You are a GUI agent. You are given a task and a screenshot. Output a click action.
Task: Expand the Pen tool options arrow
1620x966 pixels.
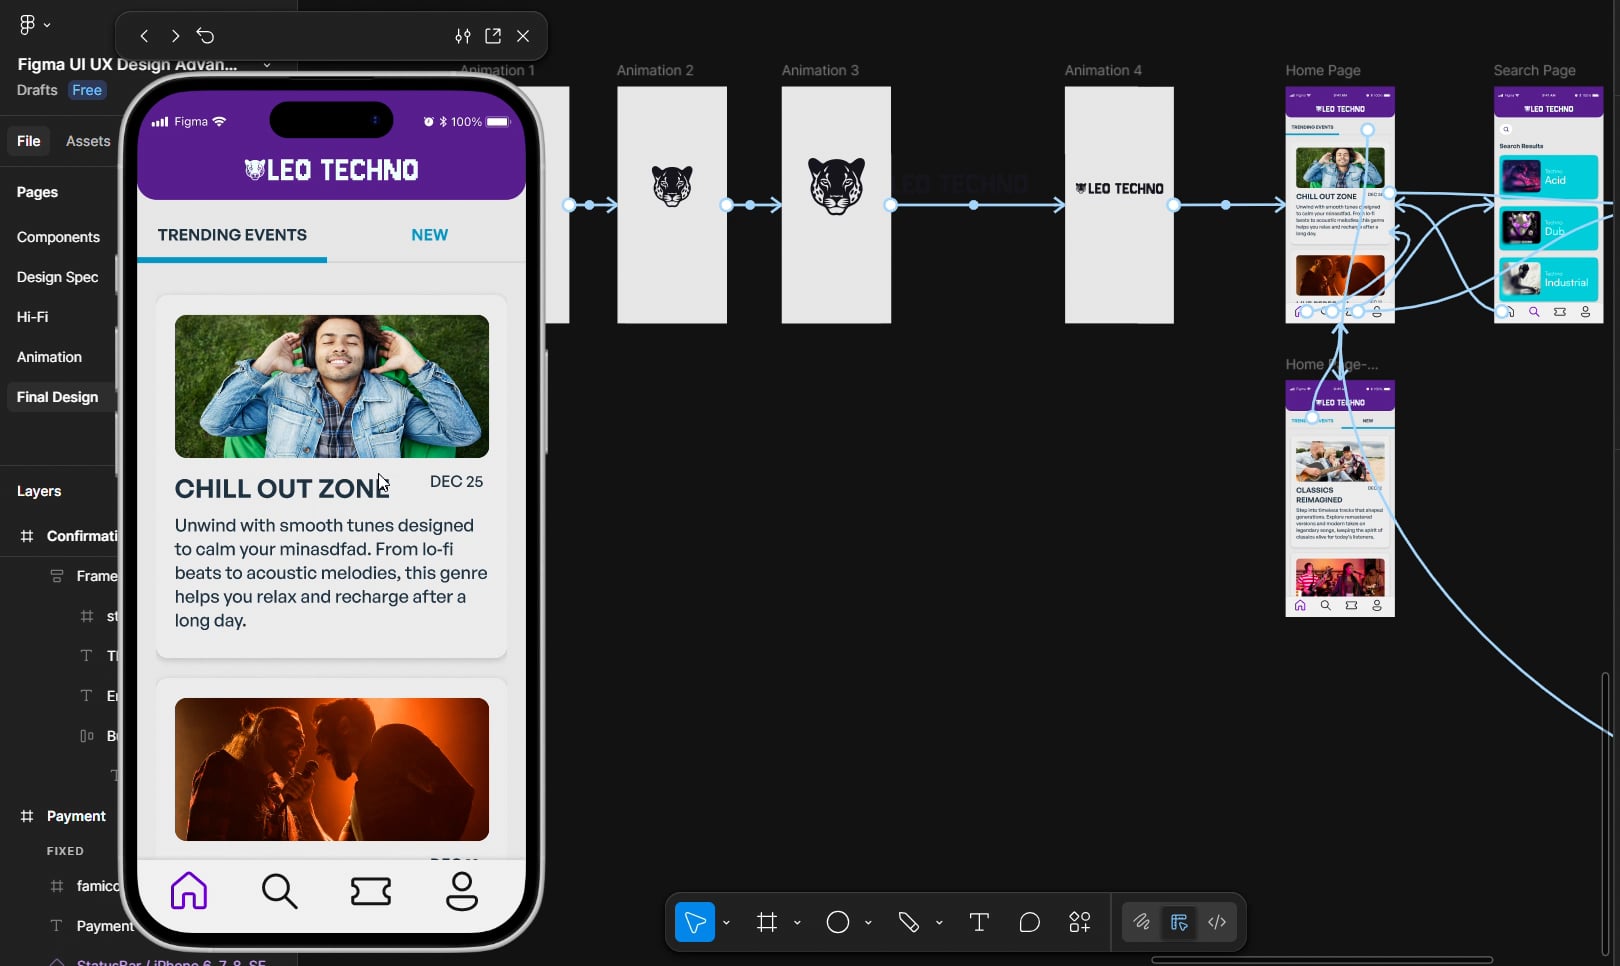[x=939, y=922]
